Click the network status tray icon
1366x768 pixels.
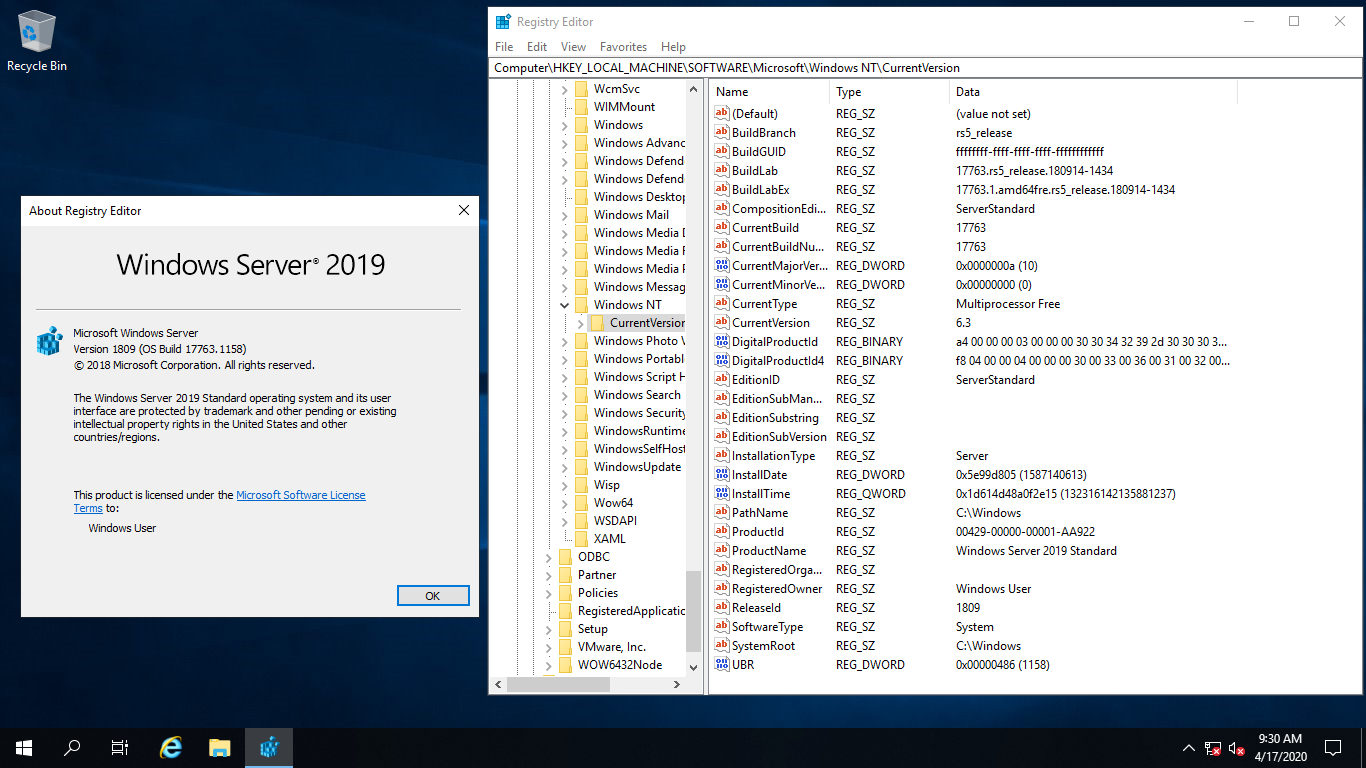tap(1213, 748)
